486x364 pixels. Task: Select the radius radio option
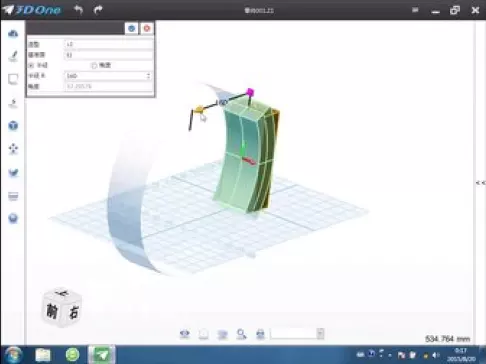point(31,65)
